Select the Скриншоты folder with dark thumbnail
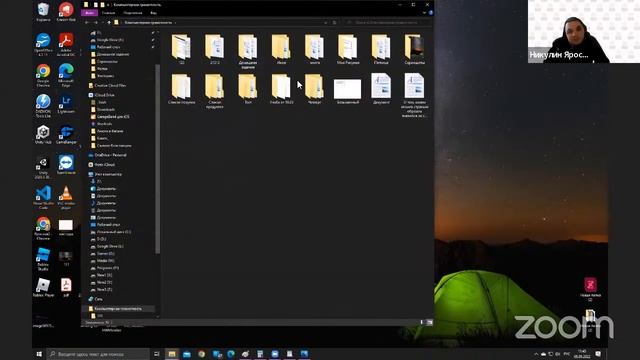The image size is (640, 360). point(414,49)
